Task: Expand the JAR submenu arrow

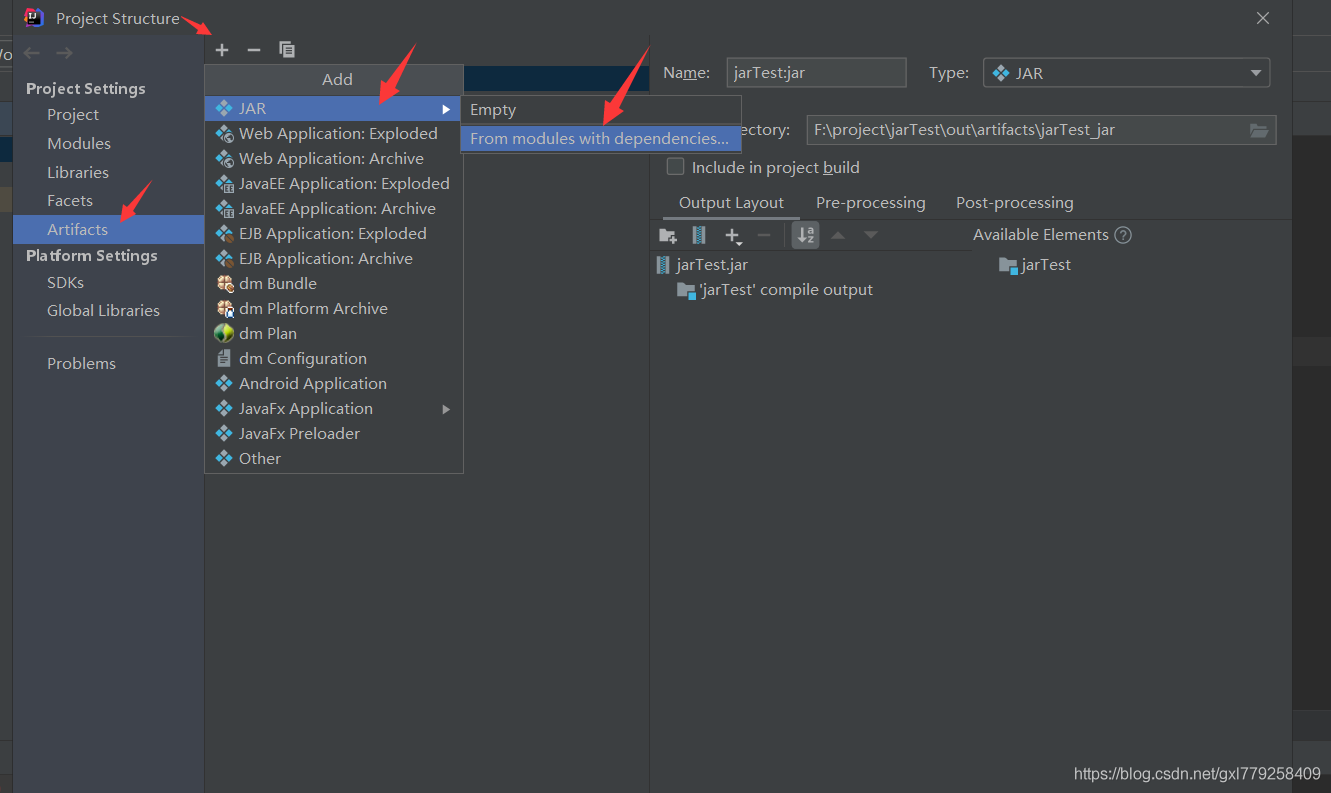Action: coord(446,109)
